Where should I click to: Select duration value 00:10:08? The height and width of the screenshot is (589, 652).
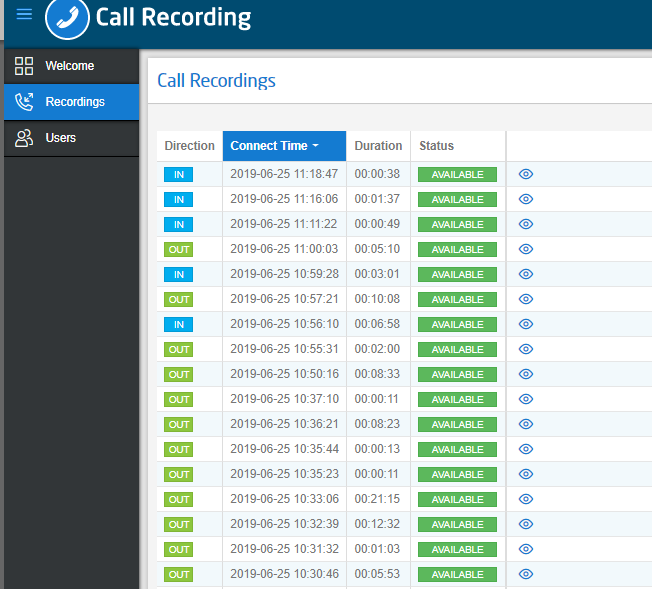(377, 299)
